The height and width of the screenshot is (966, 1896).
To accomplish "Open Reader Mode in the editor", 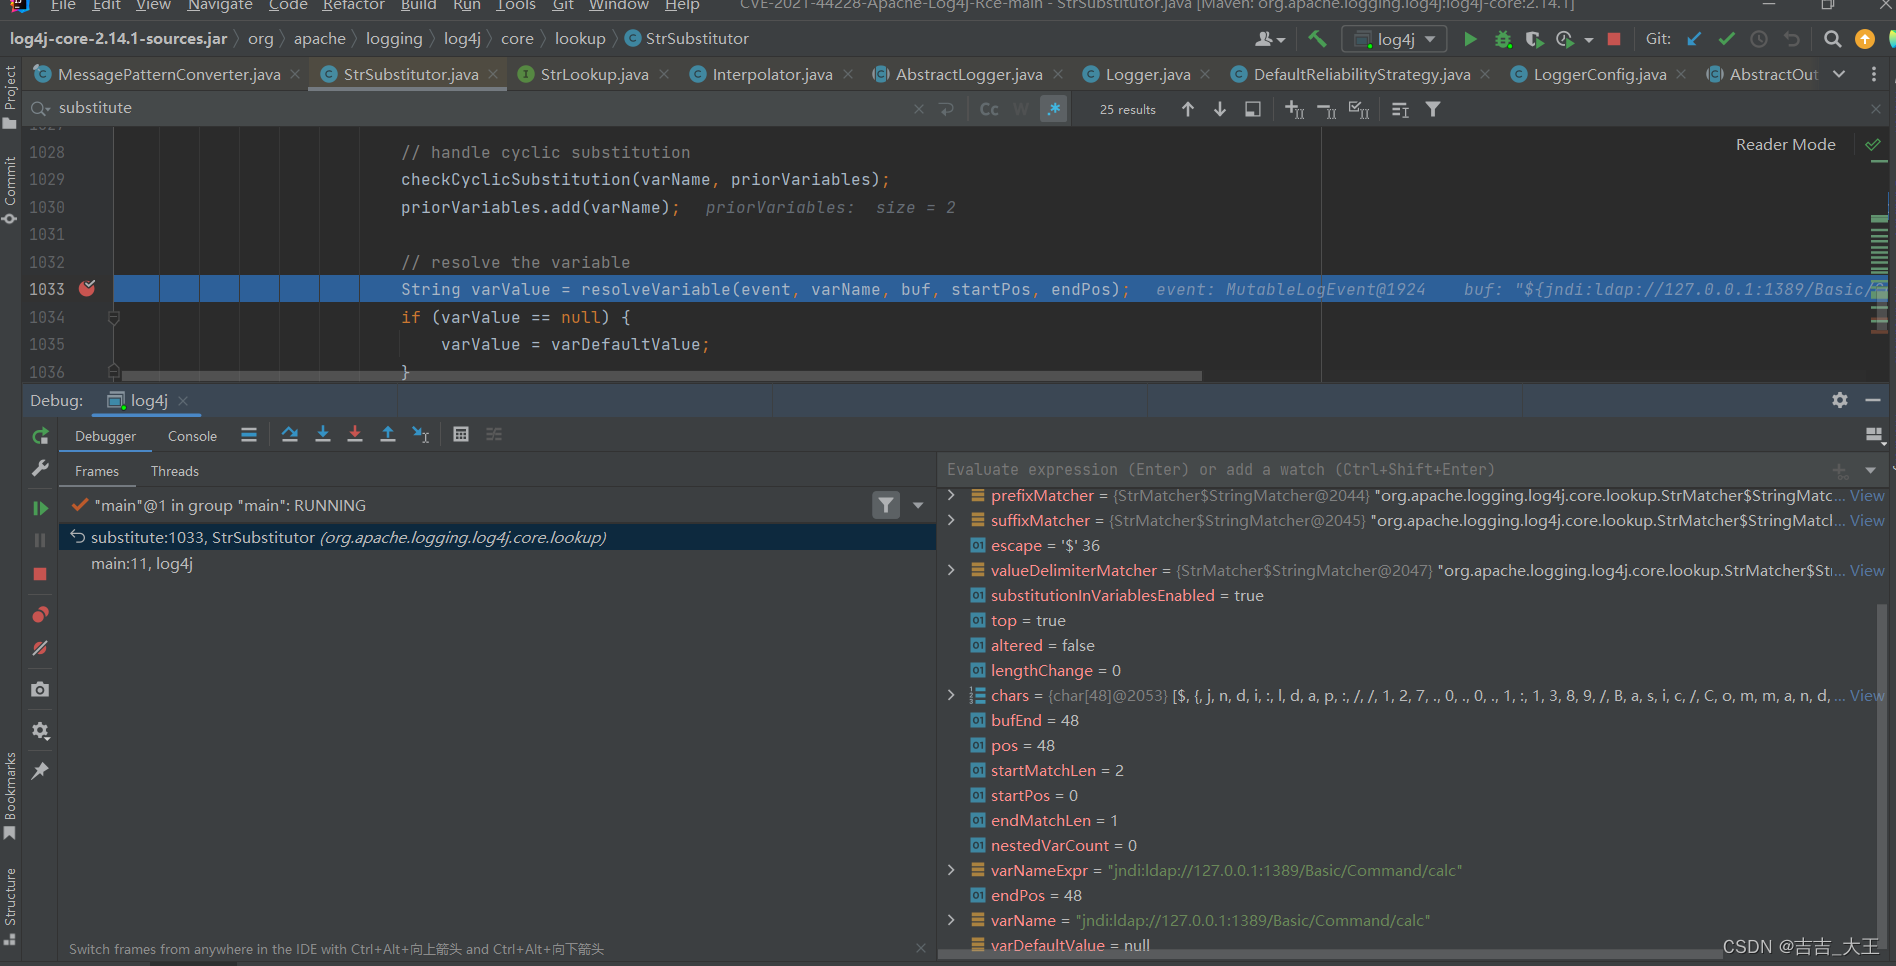I will point(1784,144).
